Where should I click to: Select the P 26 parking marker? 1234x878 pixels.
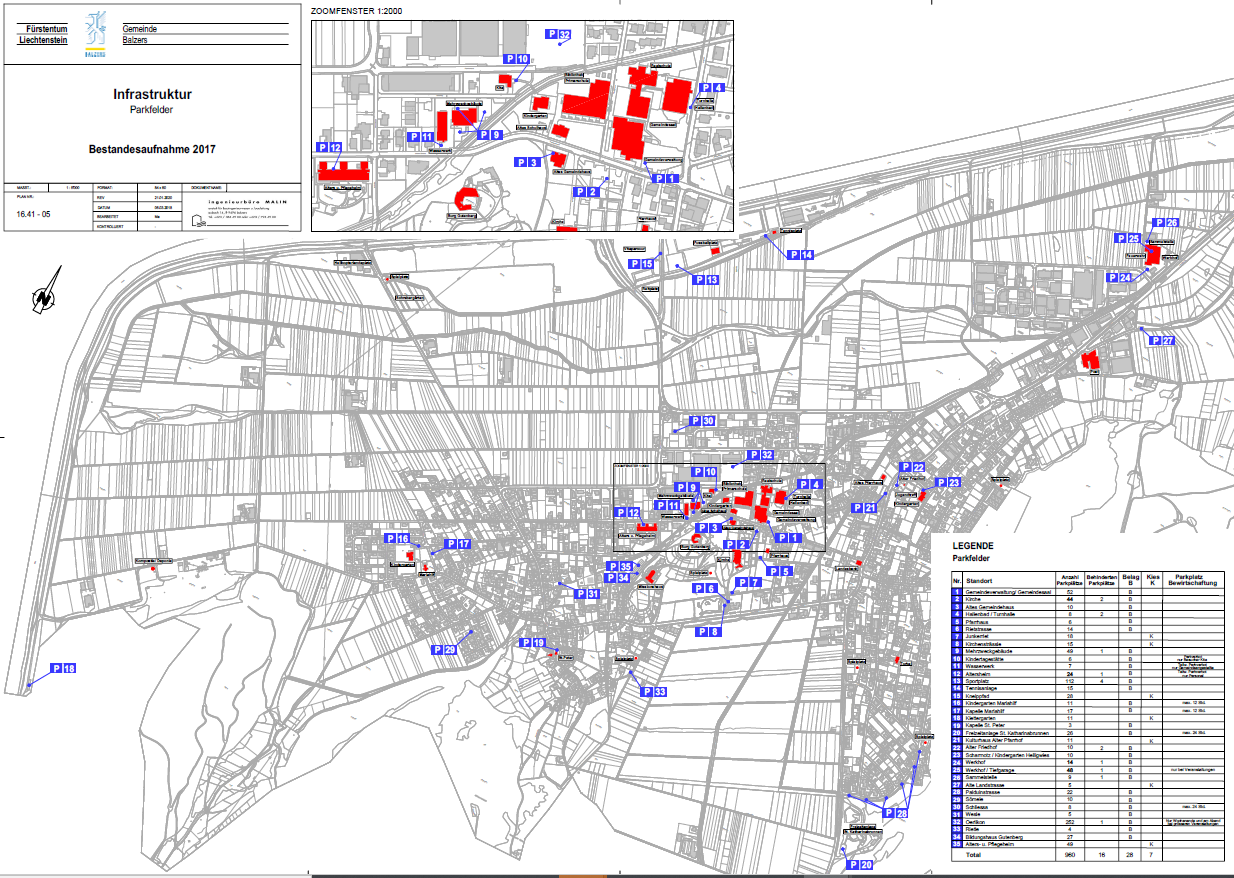point(1166,223)
